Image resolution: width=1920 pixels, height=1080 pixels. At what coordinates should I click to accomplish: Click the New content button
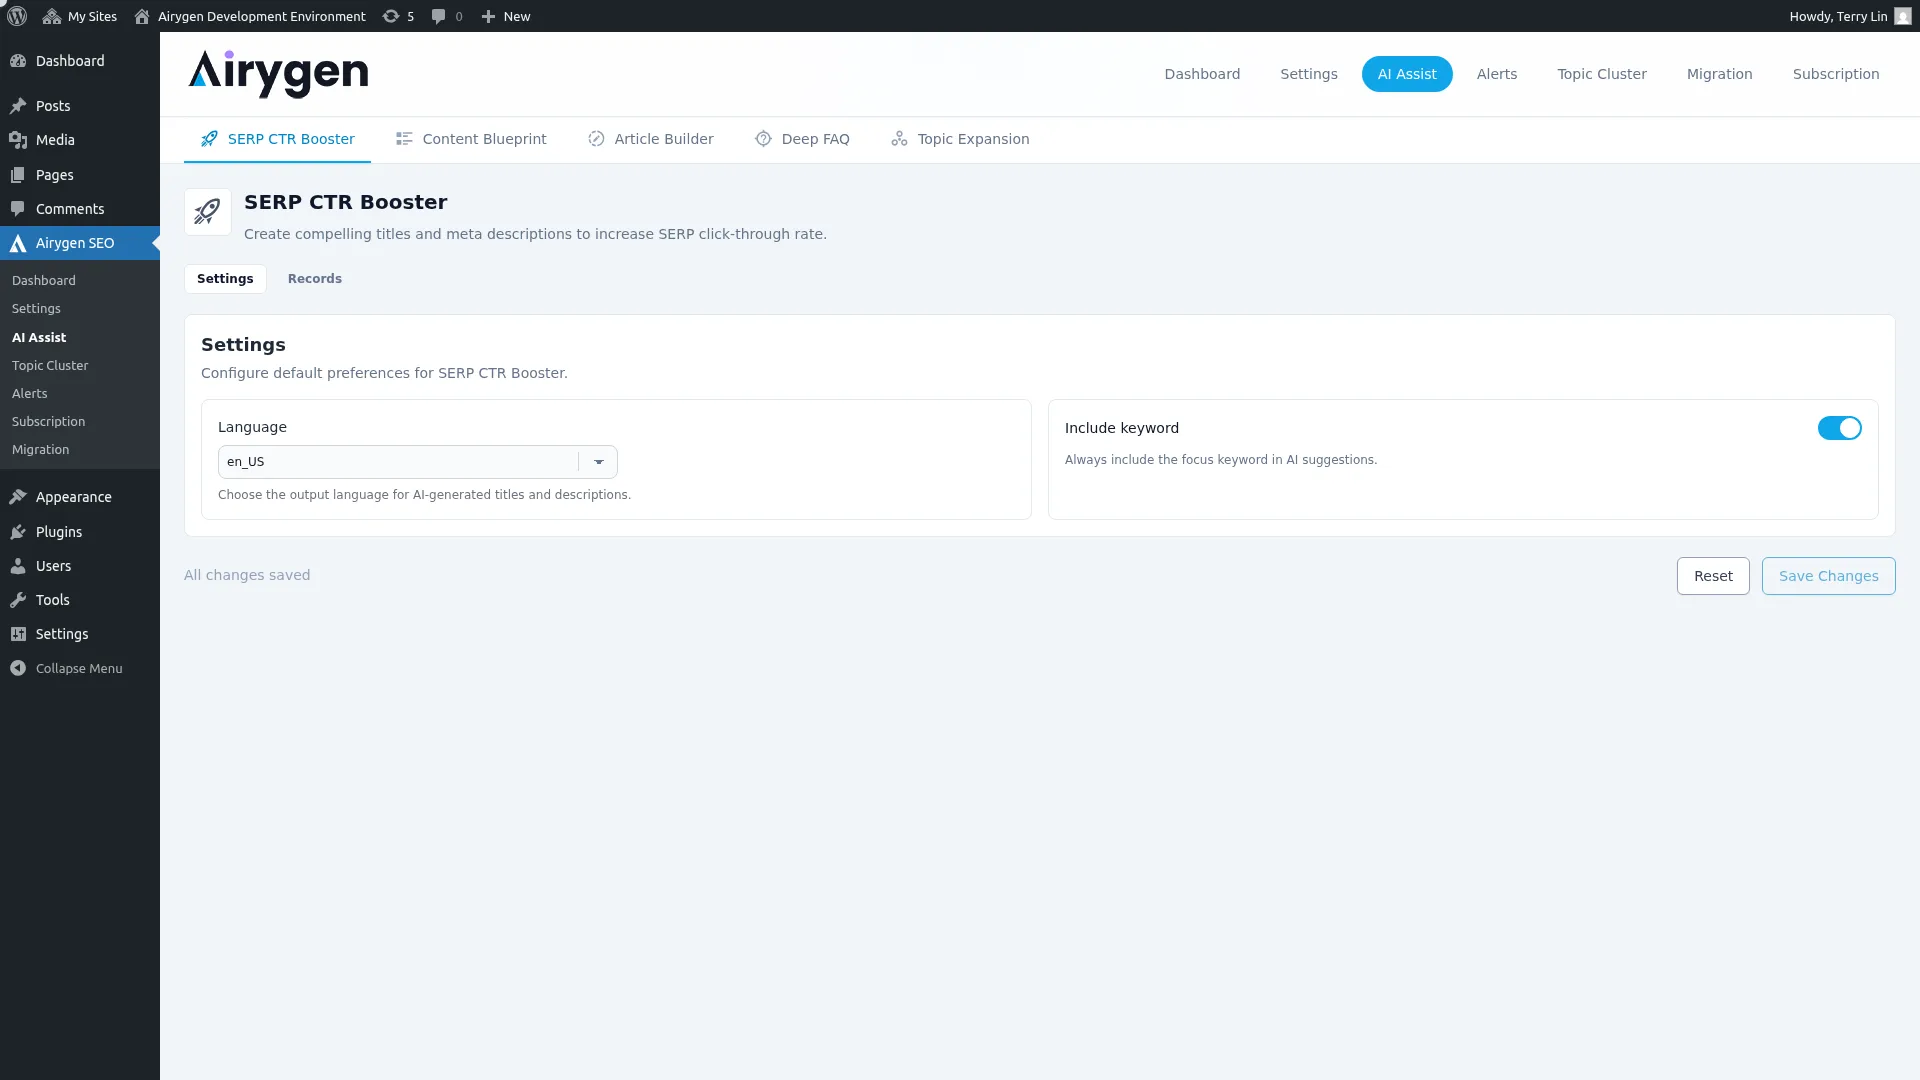[506, 16]
